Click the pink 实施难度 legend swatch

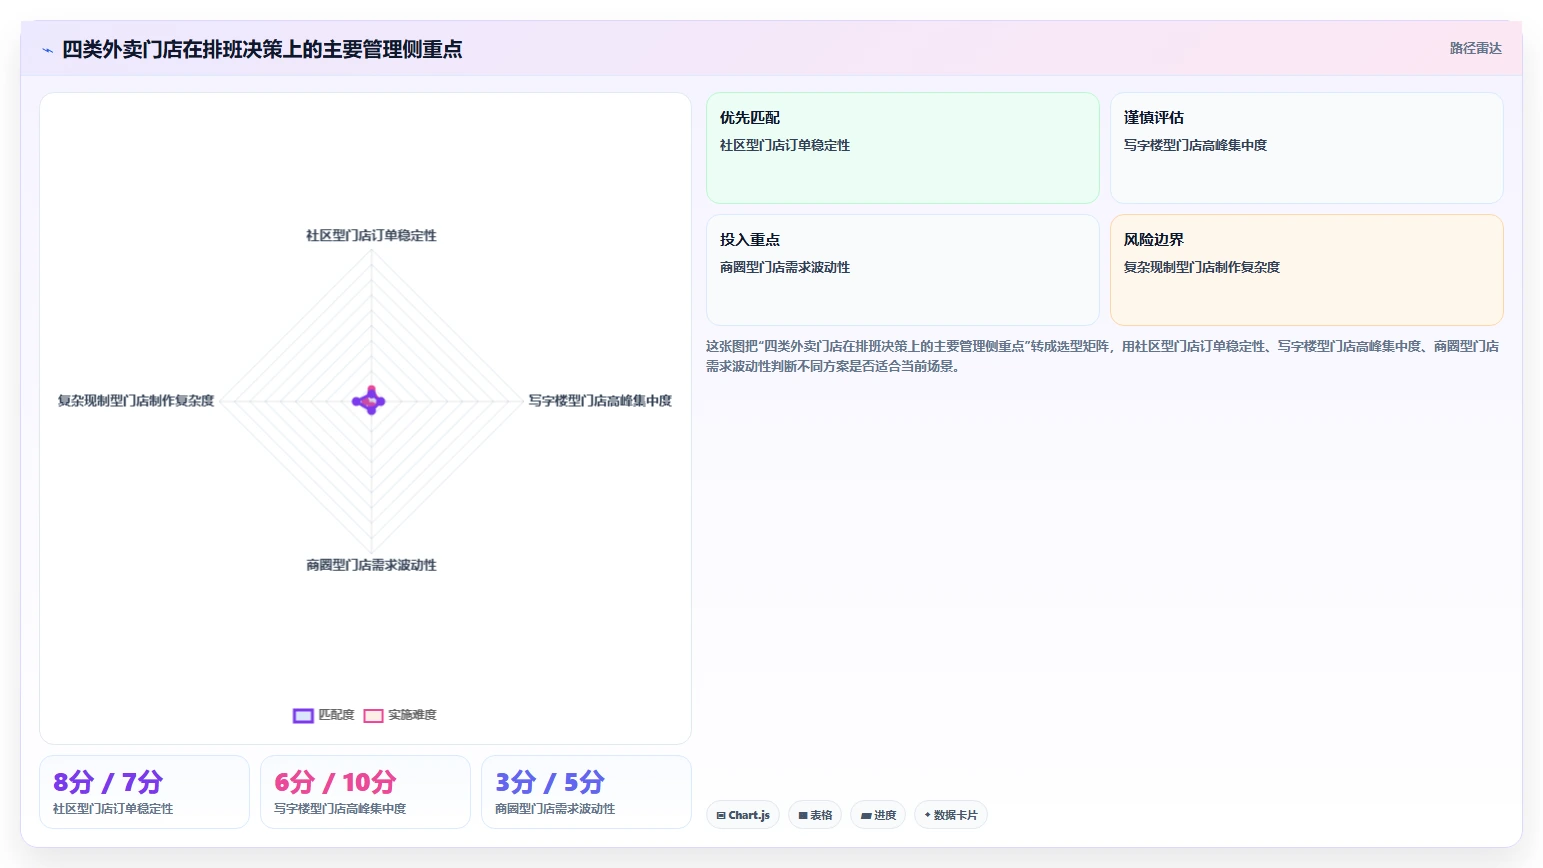tap(373, 715)
